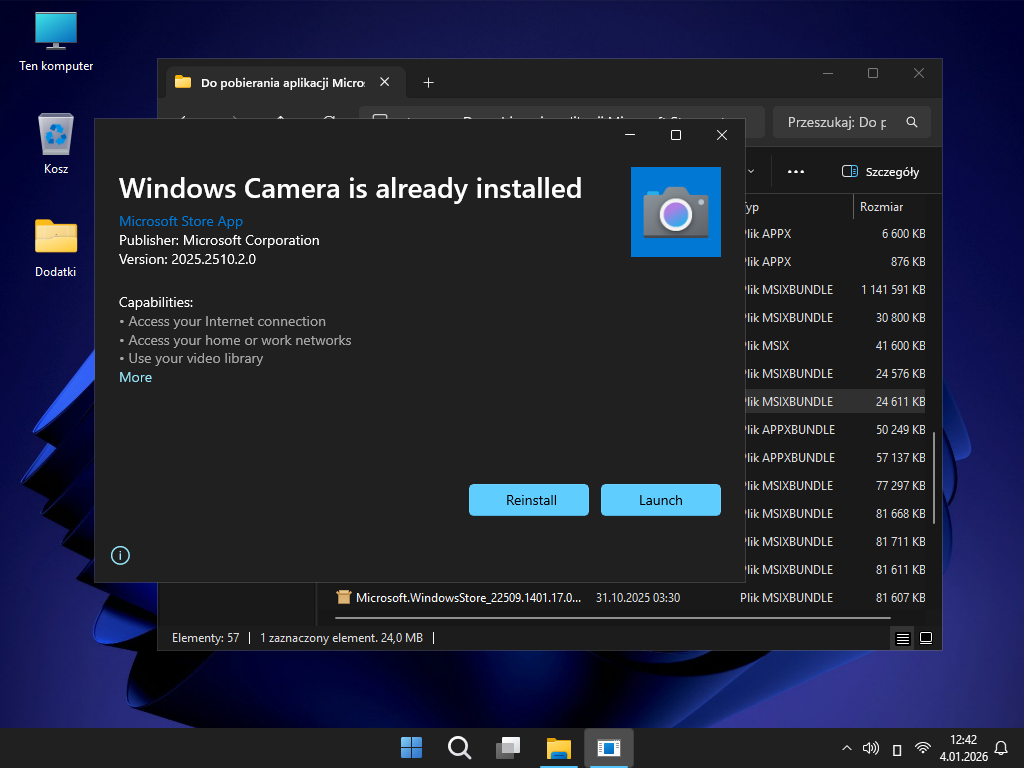Open the three-dot more options menu
The width and height of the screenshot is (1024, 768).
click(x=796, y=171)
